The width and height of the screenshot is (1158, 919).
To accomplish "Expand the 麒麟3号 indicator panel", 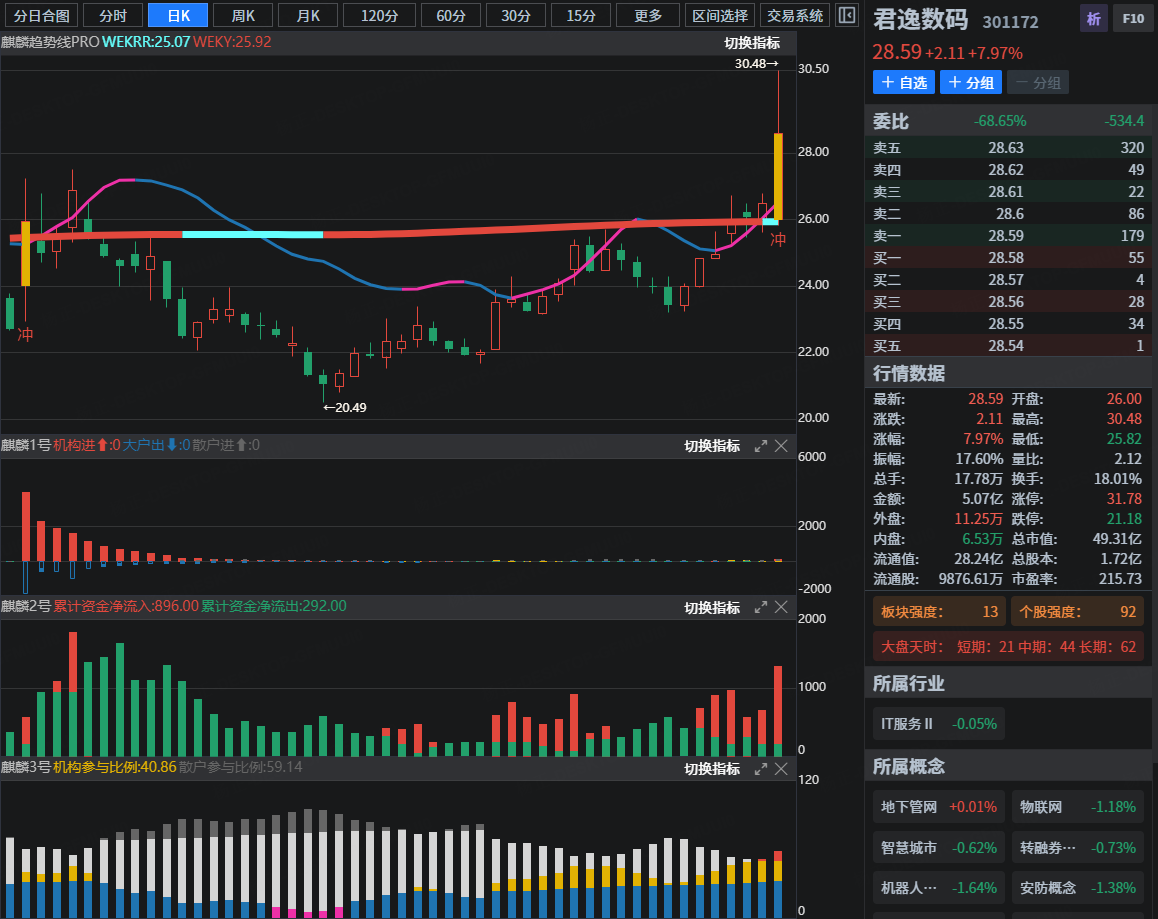I will tap(760, 768).
